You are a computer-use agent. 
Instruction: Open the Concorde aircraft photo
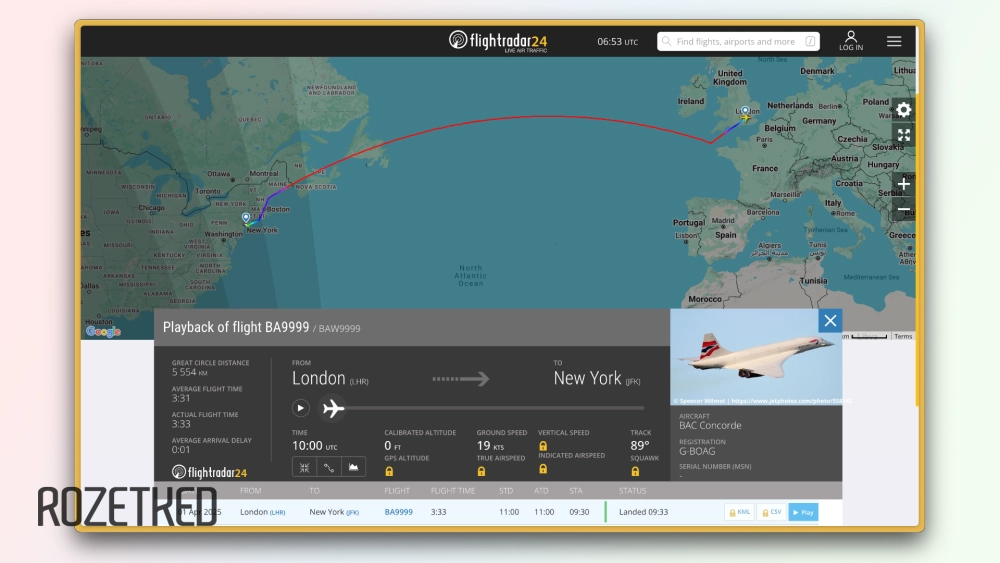756,358
